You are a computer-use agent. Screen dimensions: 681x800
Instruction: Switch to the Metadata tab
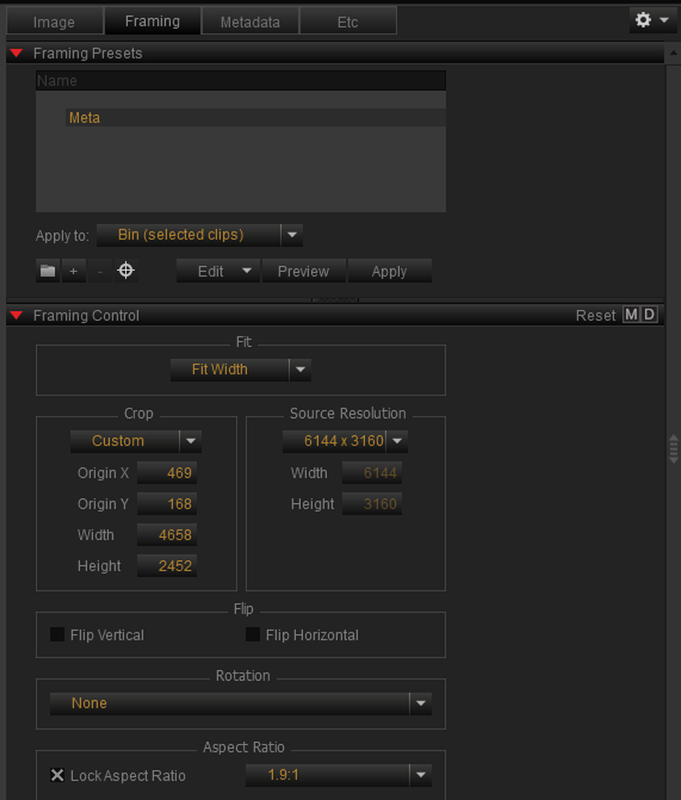tap(250, 22)
